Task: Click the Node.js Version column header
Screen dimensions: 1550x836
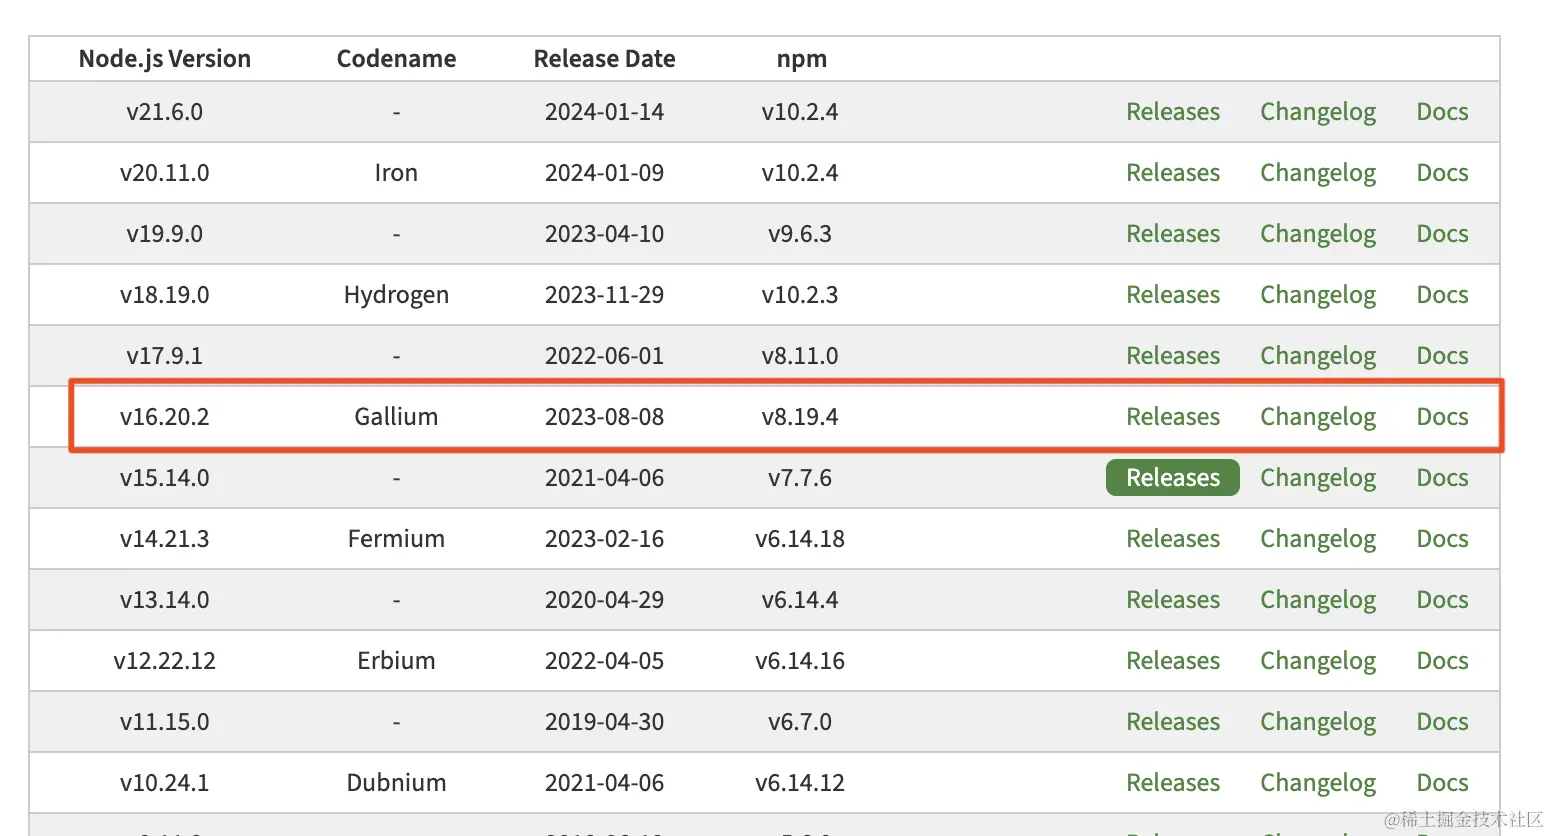Action: [165, 59]
